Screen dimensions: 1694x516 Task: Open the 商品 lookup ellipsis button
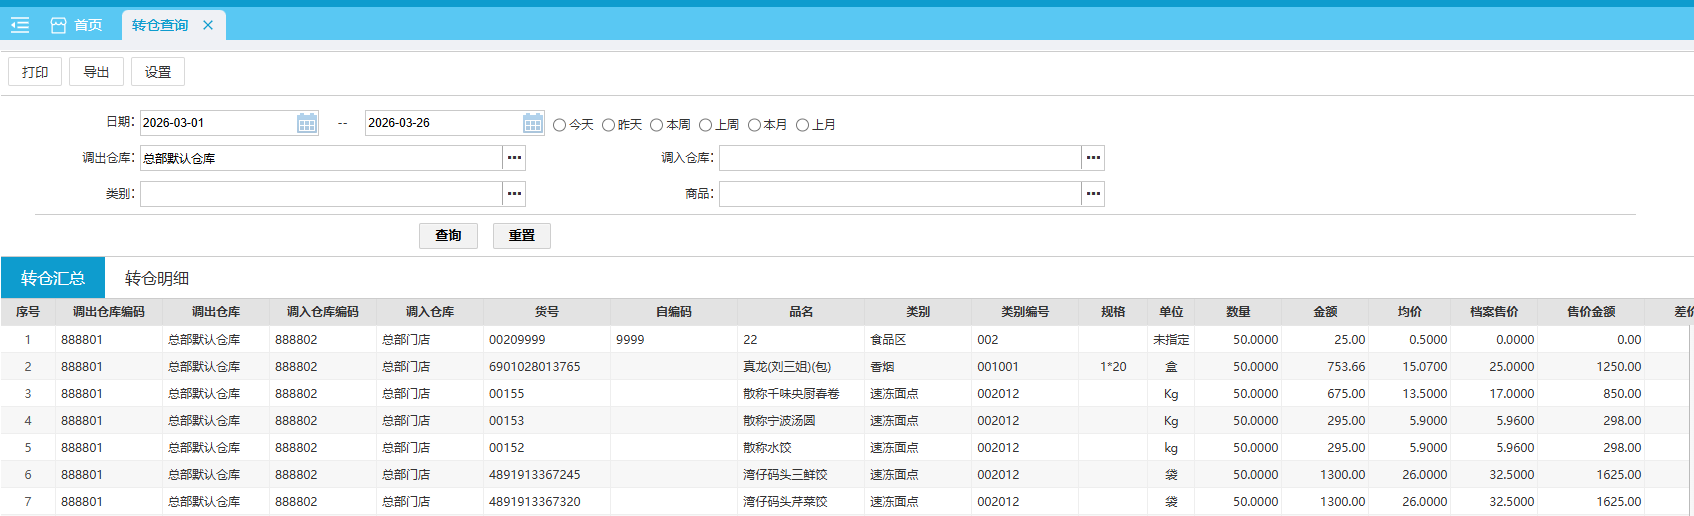pos(1093,194)
